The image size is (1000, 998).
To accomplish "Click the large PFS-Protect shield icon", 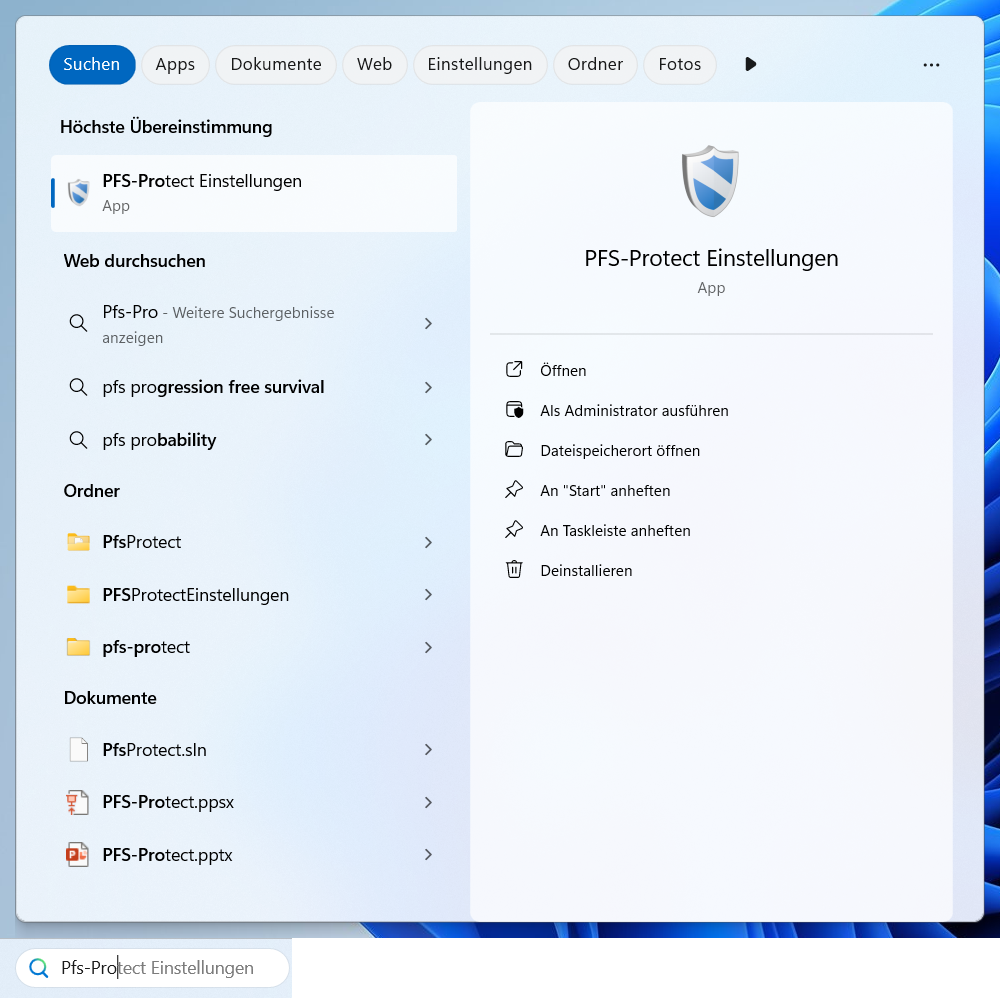I will click(x=710, y=181).
